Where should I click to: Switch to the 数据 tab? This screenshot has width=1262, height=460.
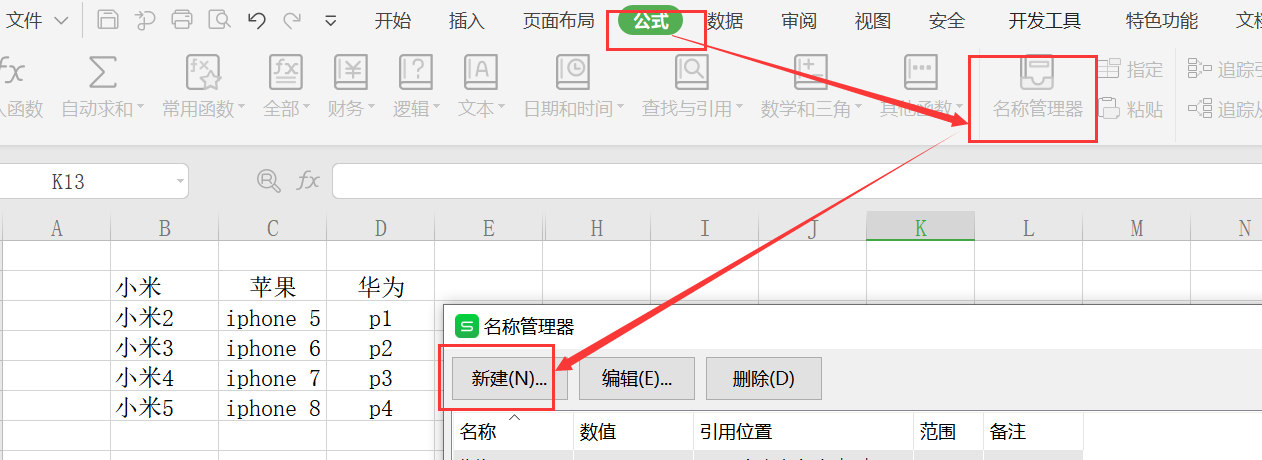pos(725,21)
